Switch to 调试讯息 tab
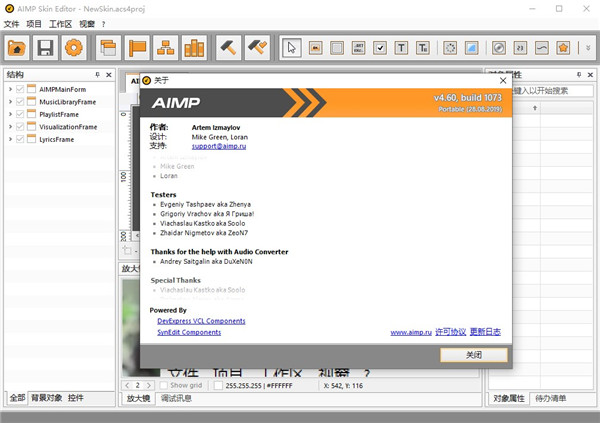600x423 pixels. click(x=176, y=399)
